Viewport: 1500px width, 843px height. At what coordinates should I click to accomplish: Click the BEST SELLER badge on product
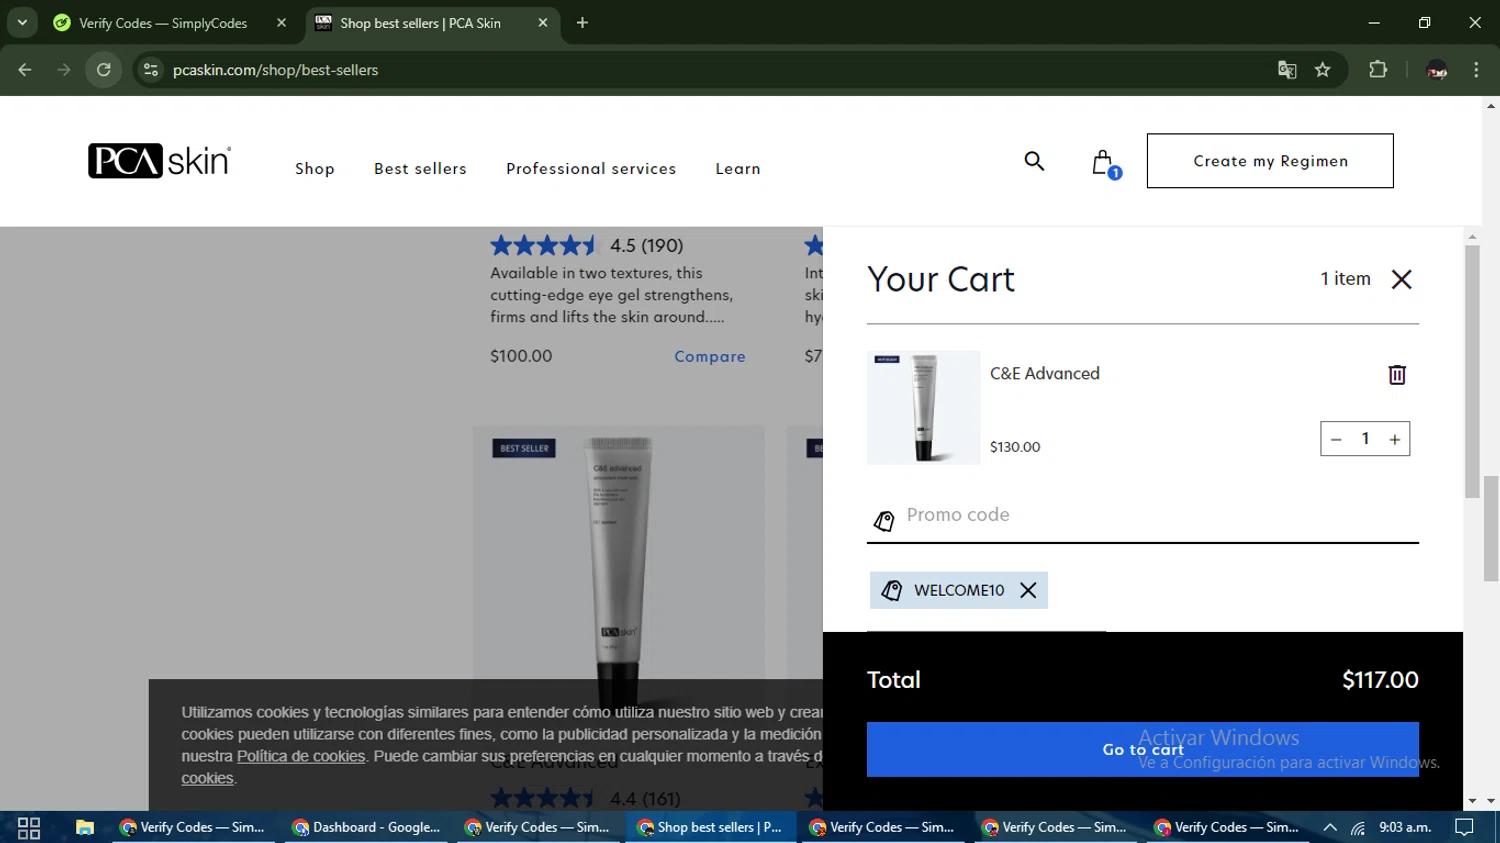(x=524, y=449)
